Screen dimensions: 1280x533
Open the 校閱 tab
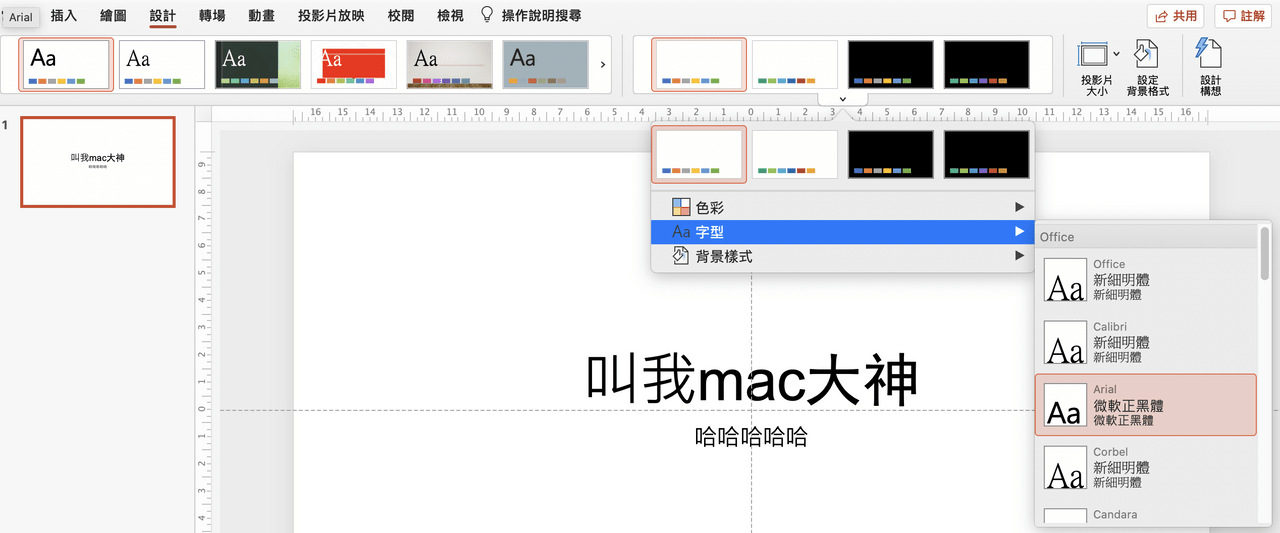tap(401, 16)
